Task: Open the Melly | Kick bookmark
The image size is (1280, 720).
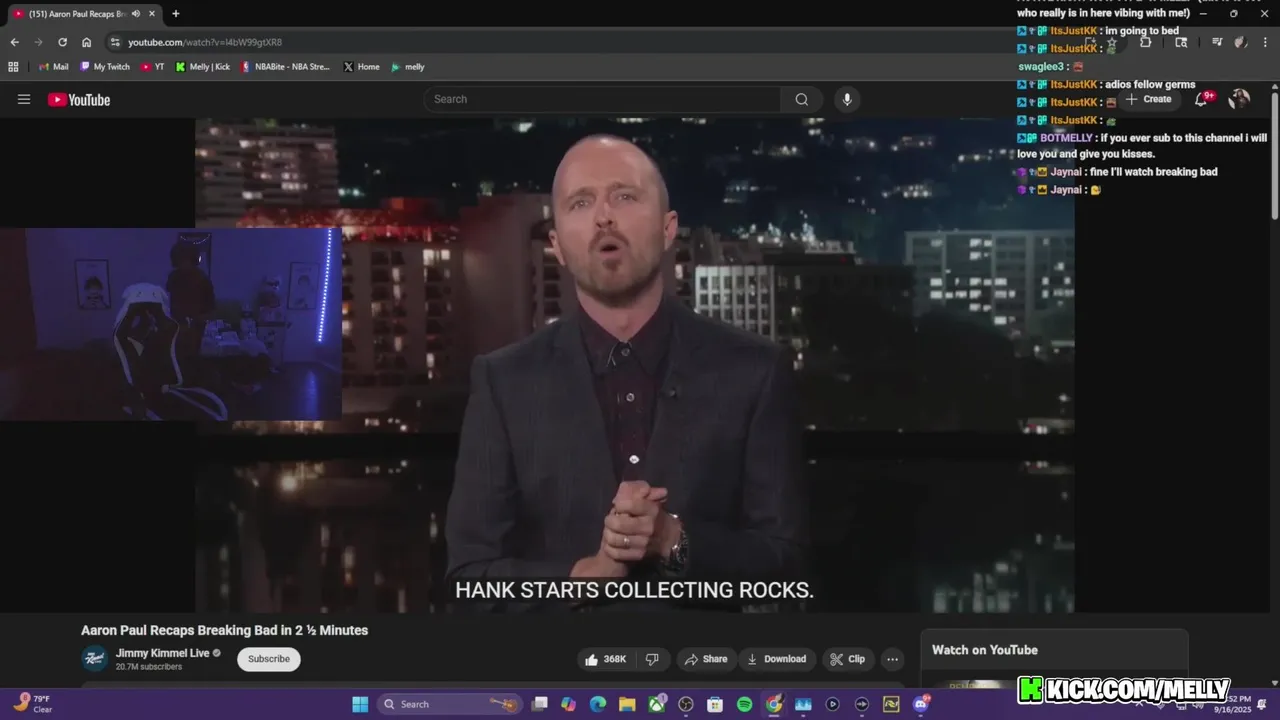Action: [x=203, y=67]
